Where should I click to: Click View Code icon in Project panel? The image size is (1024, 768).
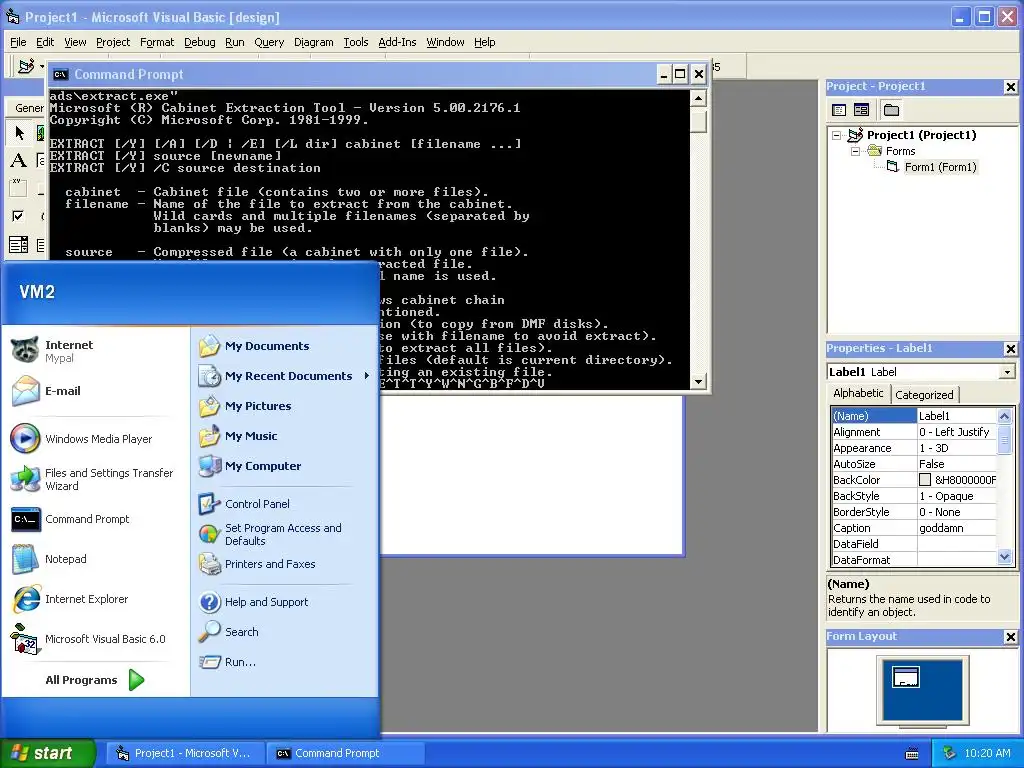839,110
